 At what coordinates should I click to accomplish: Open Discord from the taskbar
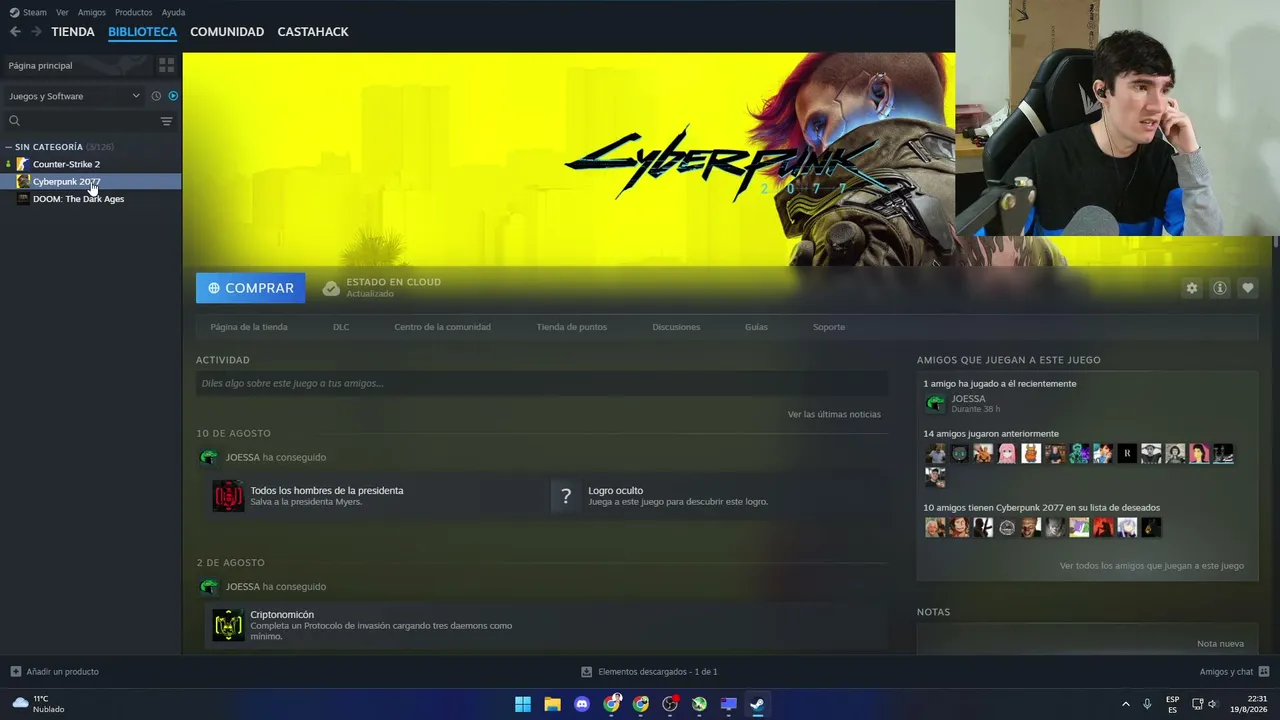pos(582,704)
